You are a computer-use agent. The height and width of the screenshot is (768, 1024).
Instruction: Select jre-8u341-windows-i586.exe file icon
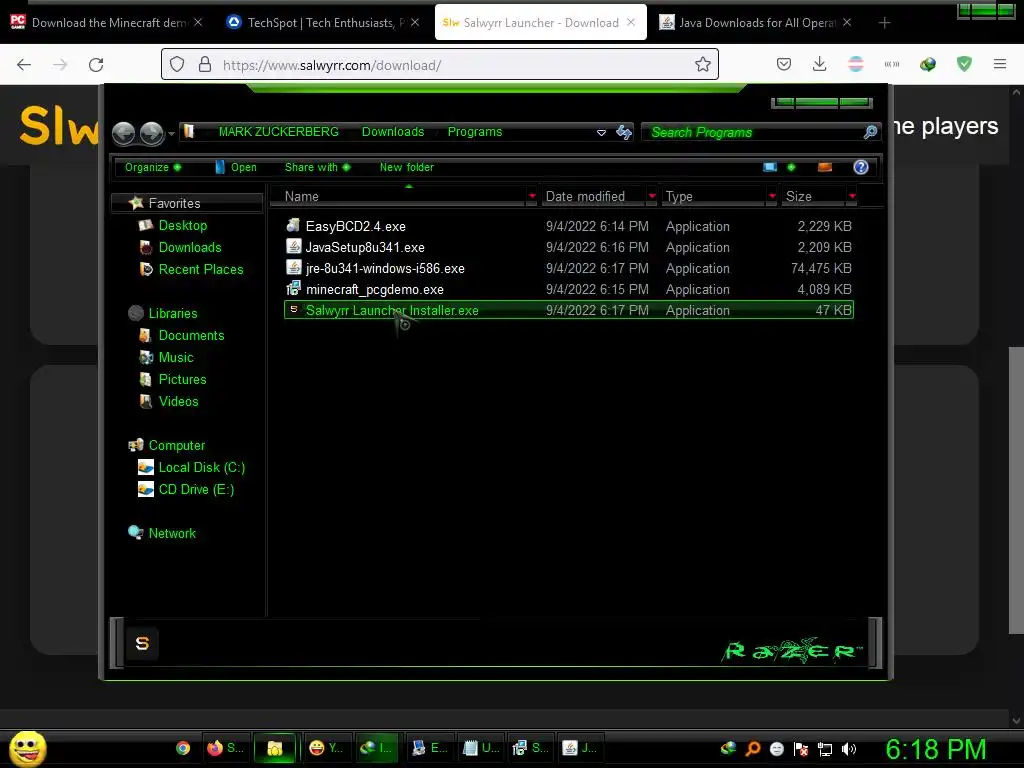(x=293, y=267)
